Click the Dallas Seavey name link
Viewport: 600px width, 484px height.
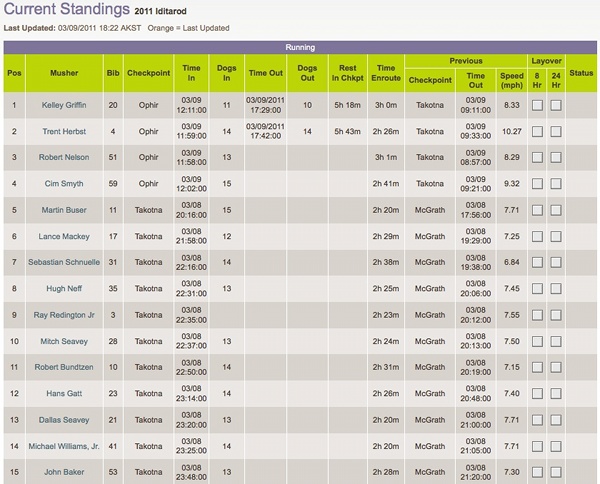tap(64, 420)
